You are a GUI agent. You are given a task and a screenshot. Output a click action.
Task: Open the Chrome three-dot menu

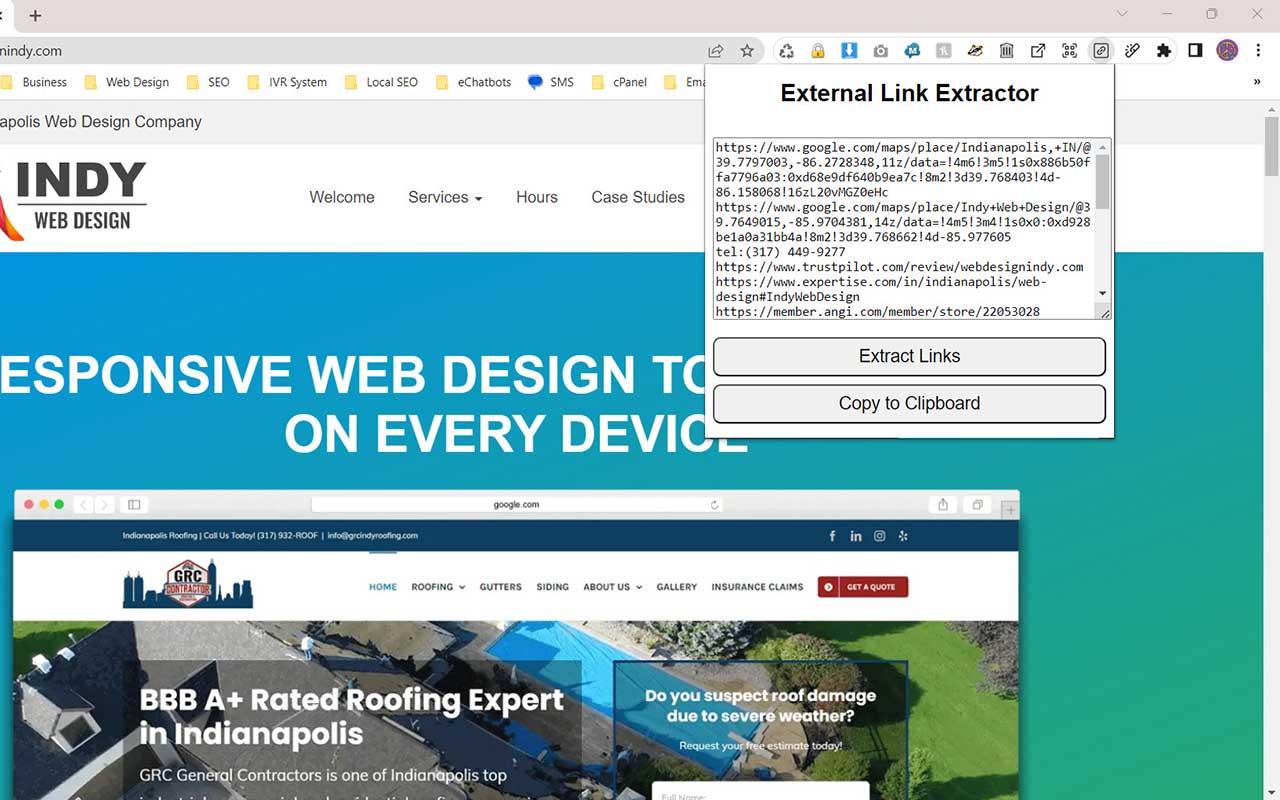[1258, 50]
